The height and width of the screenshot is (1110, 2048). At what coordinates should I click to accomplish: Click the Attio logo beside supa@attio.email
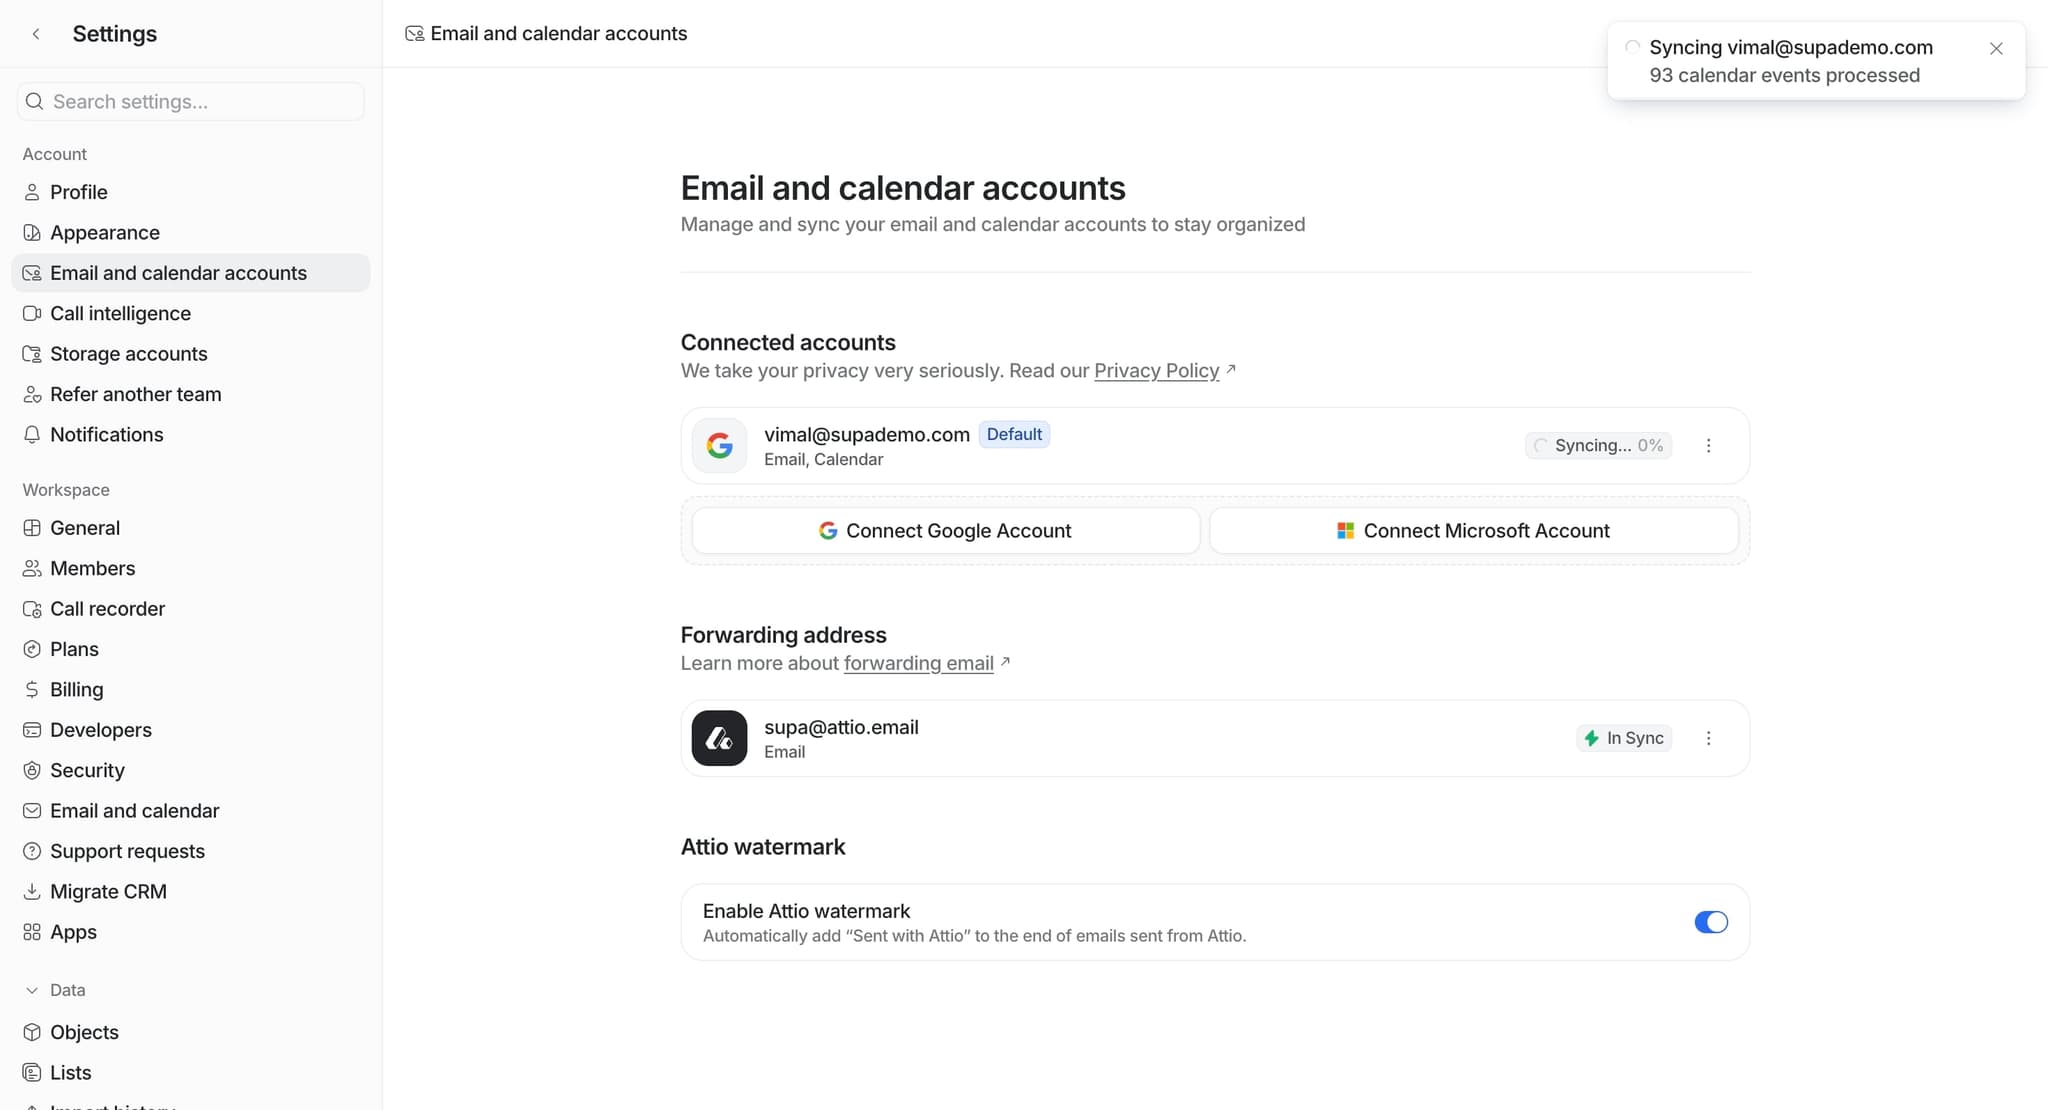[719, 738]
